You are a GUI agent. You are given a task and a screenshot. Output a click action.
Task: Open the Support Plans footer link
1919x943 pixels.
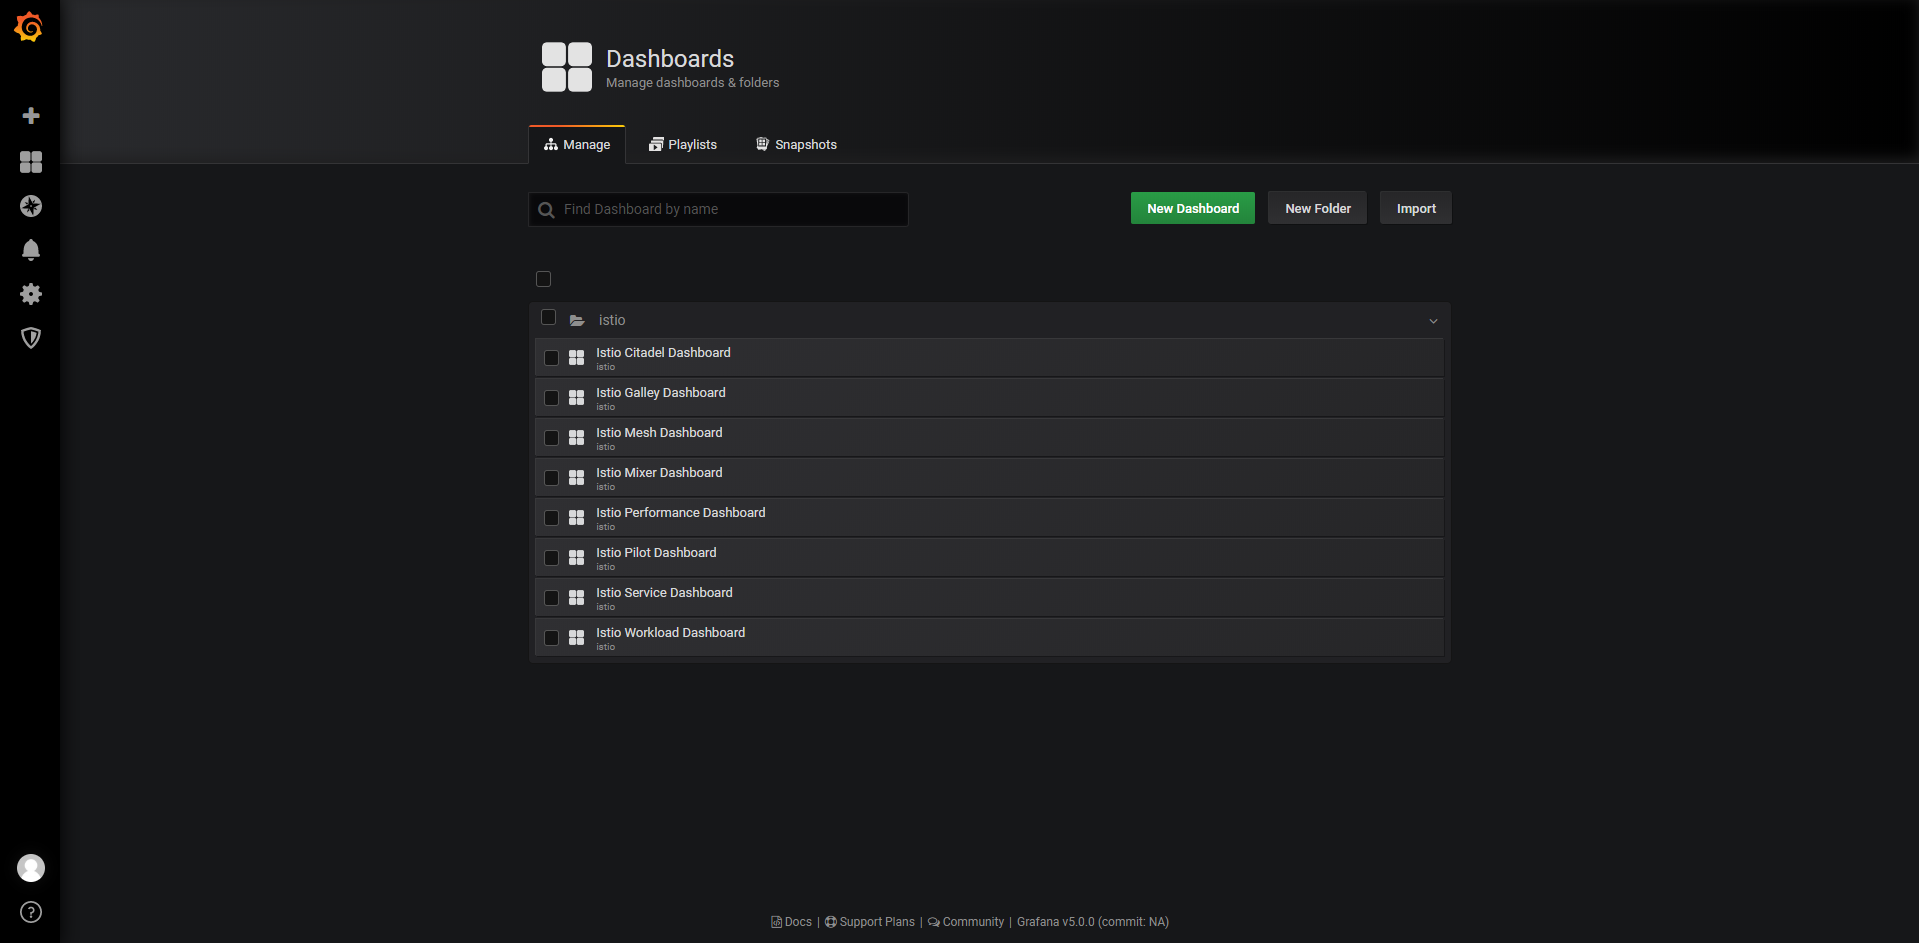coord(869,922)
